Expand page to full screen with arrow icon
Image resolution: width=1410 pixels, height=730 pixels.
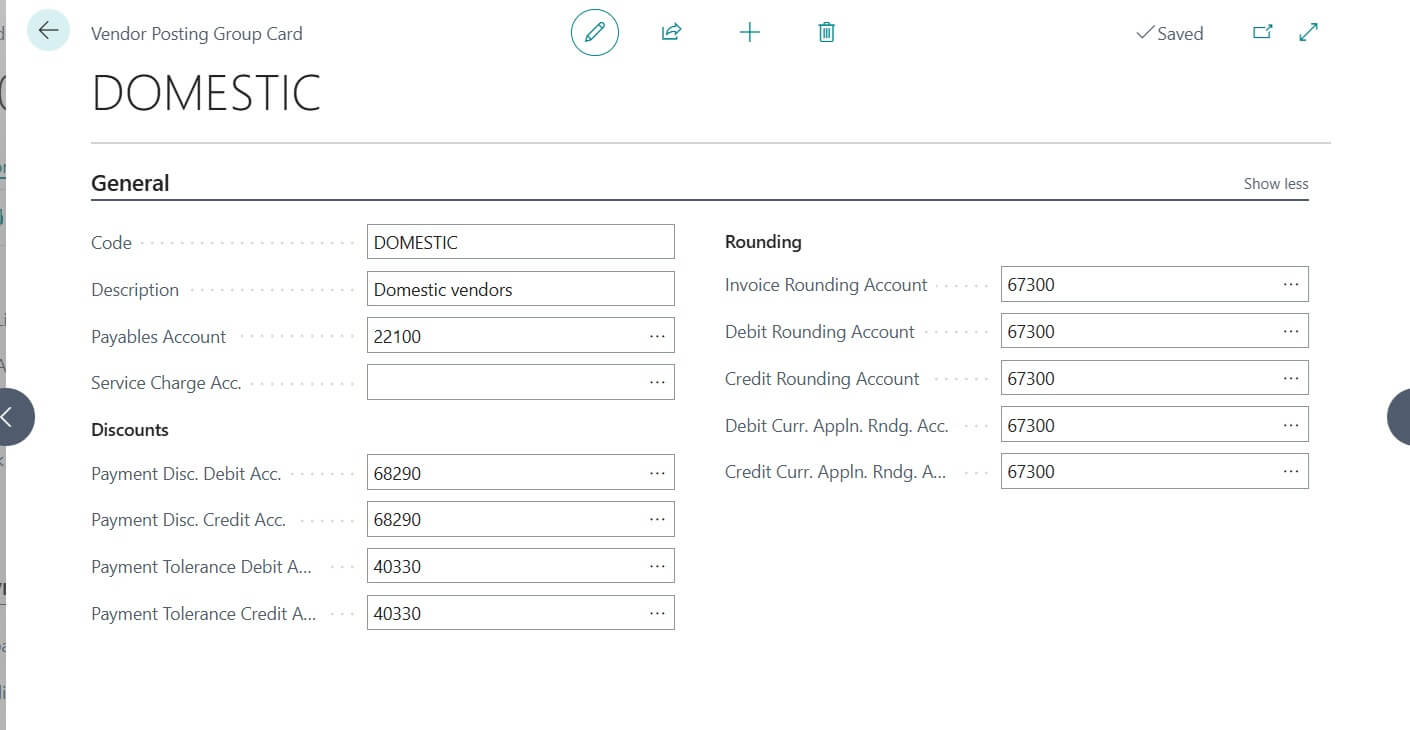pos(1307,32)
